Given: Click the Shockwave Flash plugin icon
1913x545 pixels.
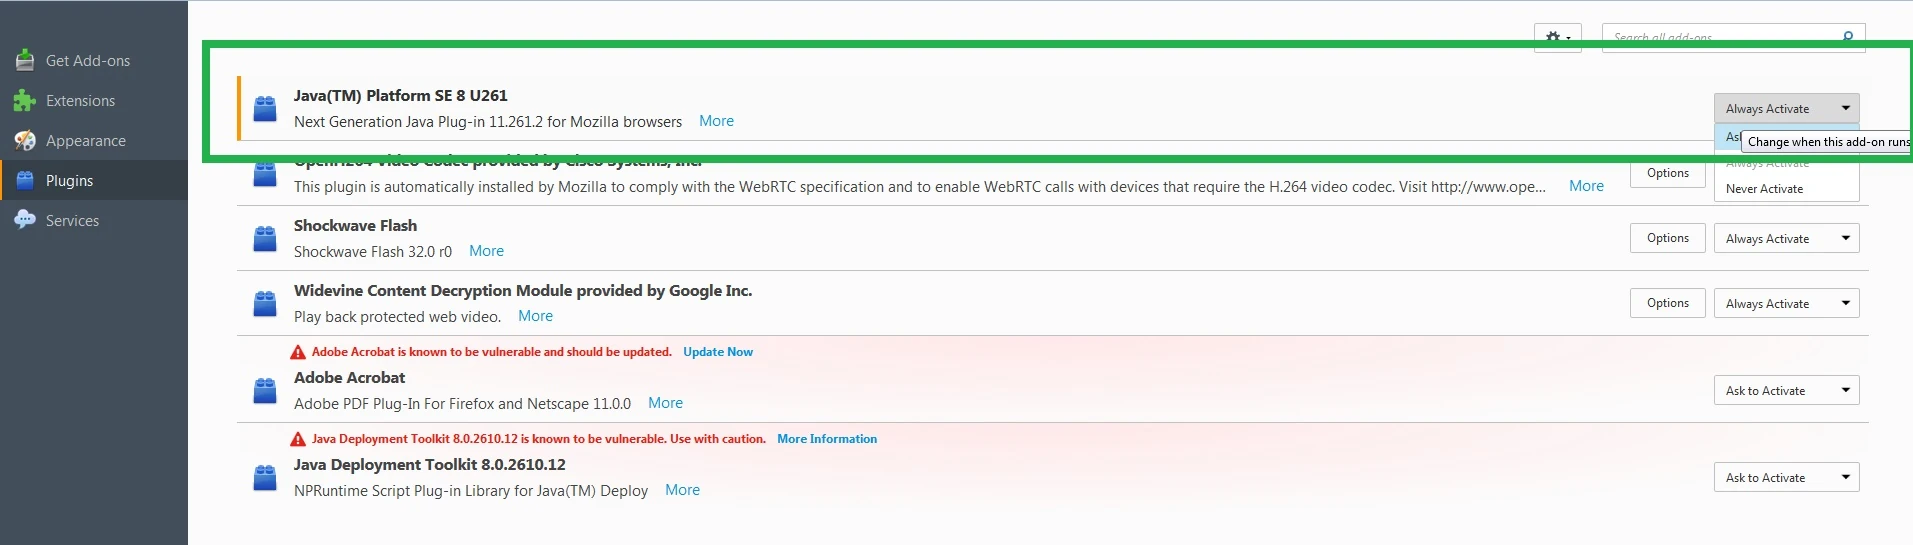Looking at the screenshot, I should click(265, 238).
